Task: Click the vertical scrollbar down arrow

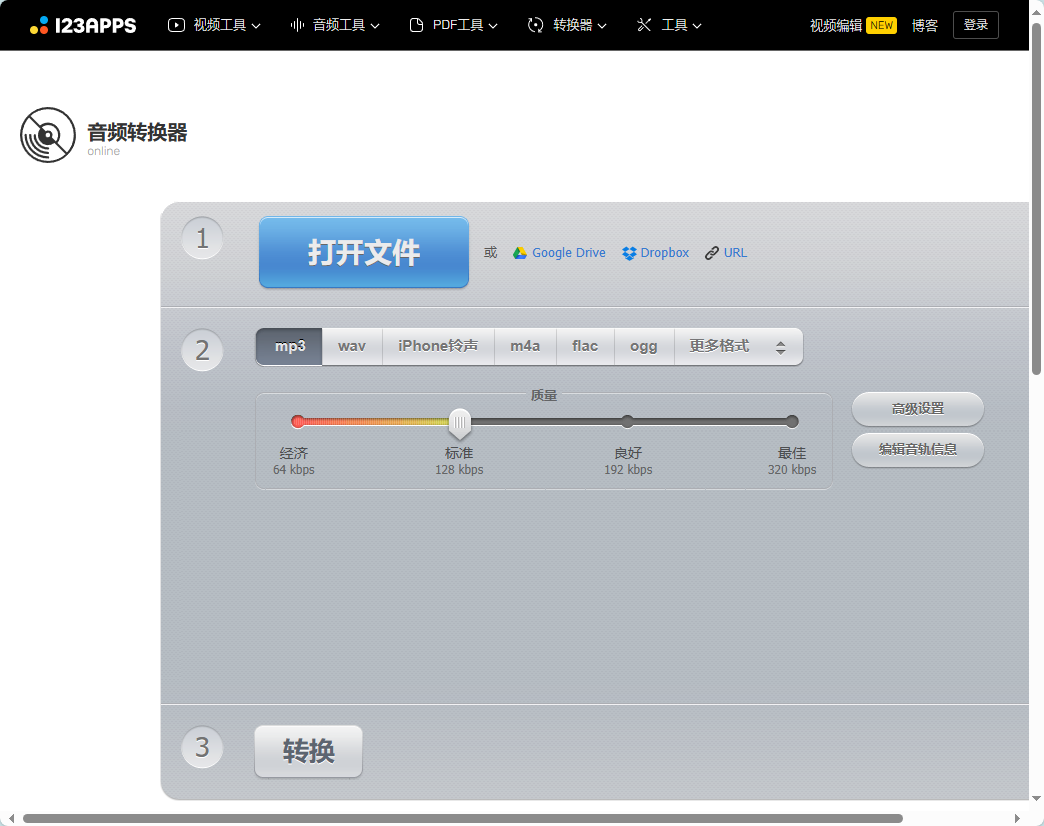Action: click(1037, 798)
